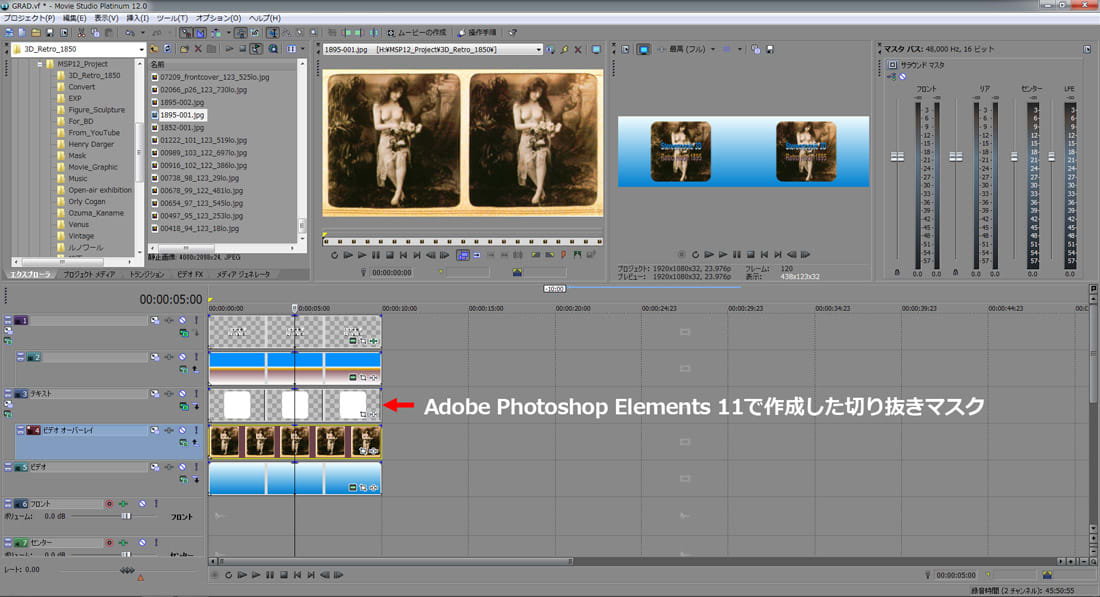
Task: Click the 操作手順 button
Action: pos(477,33)
